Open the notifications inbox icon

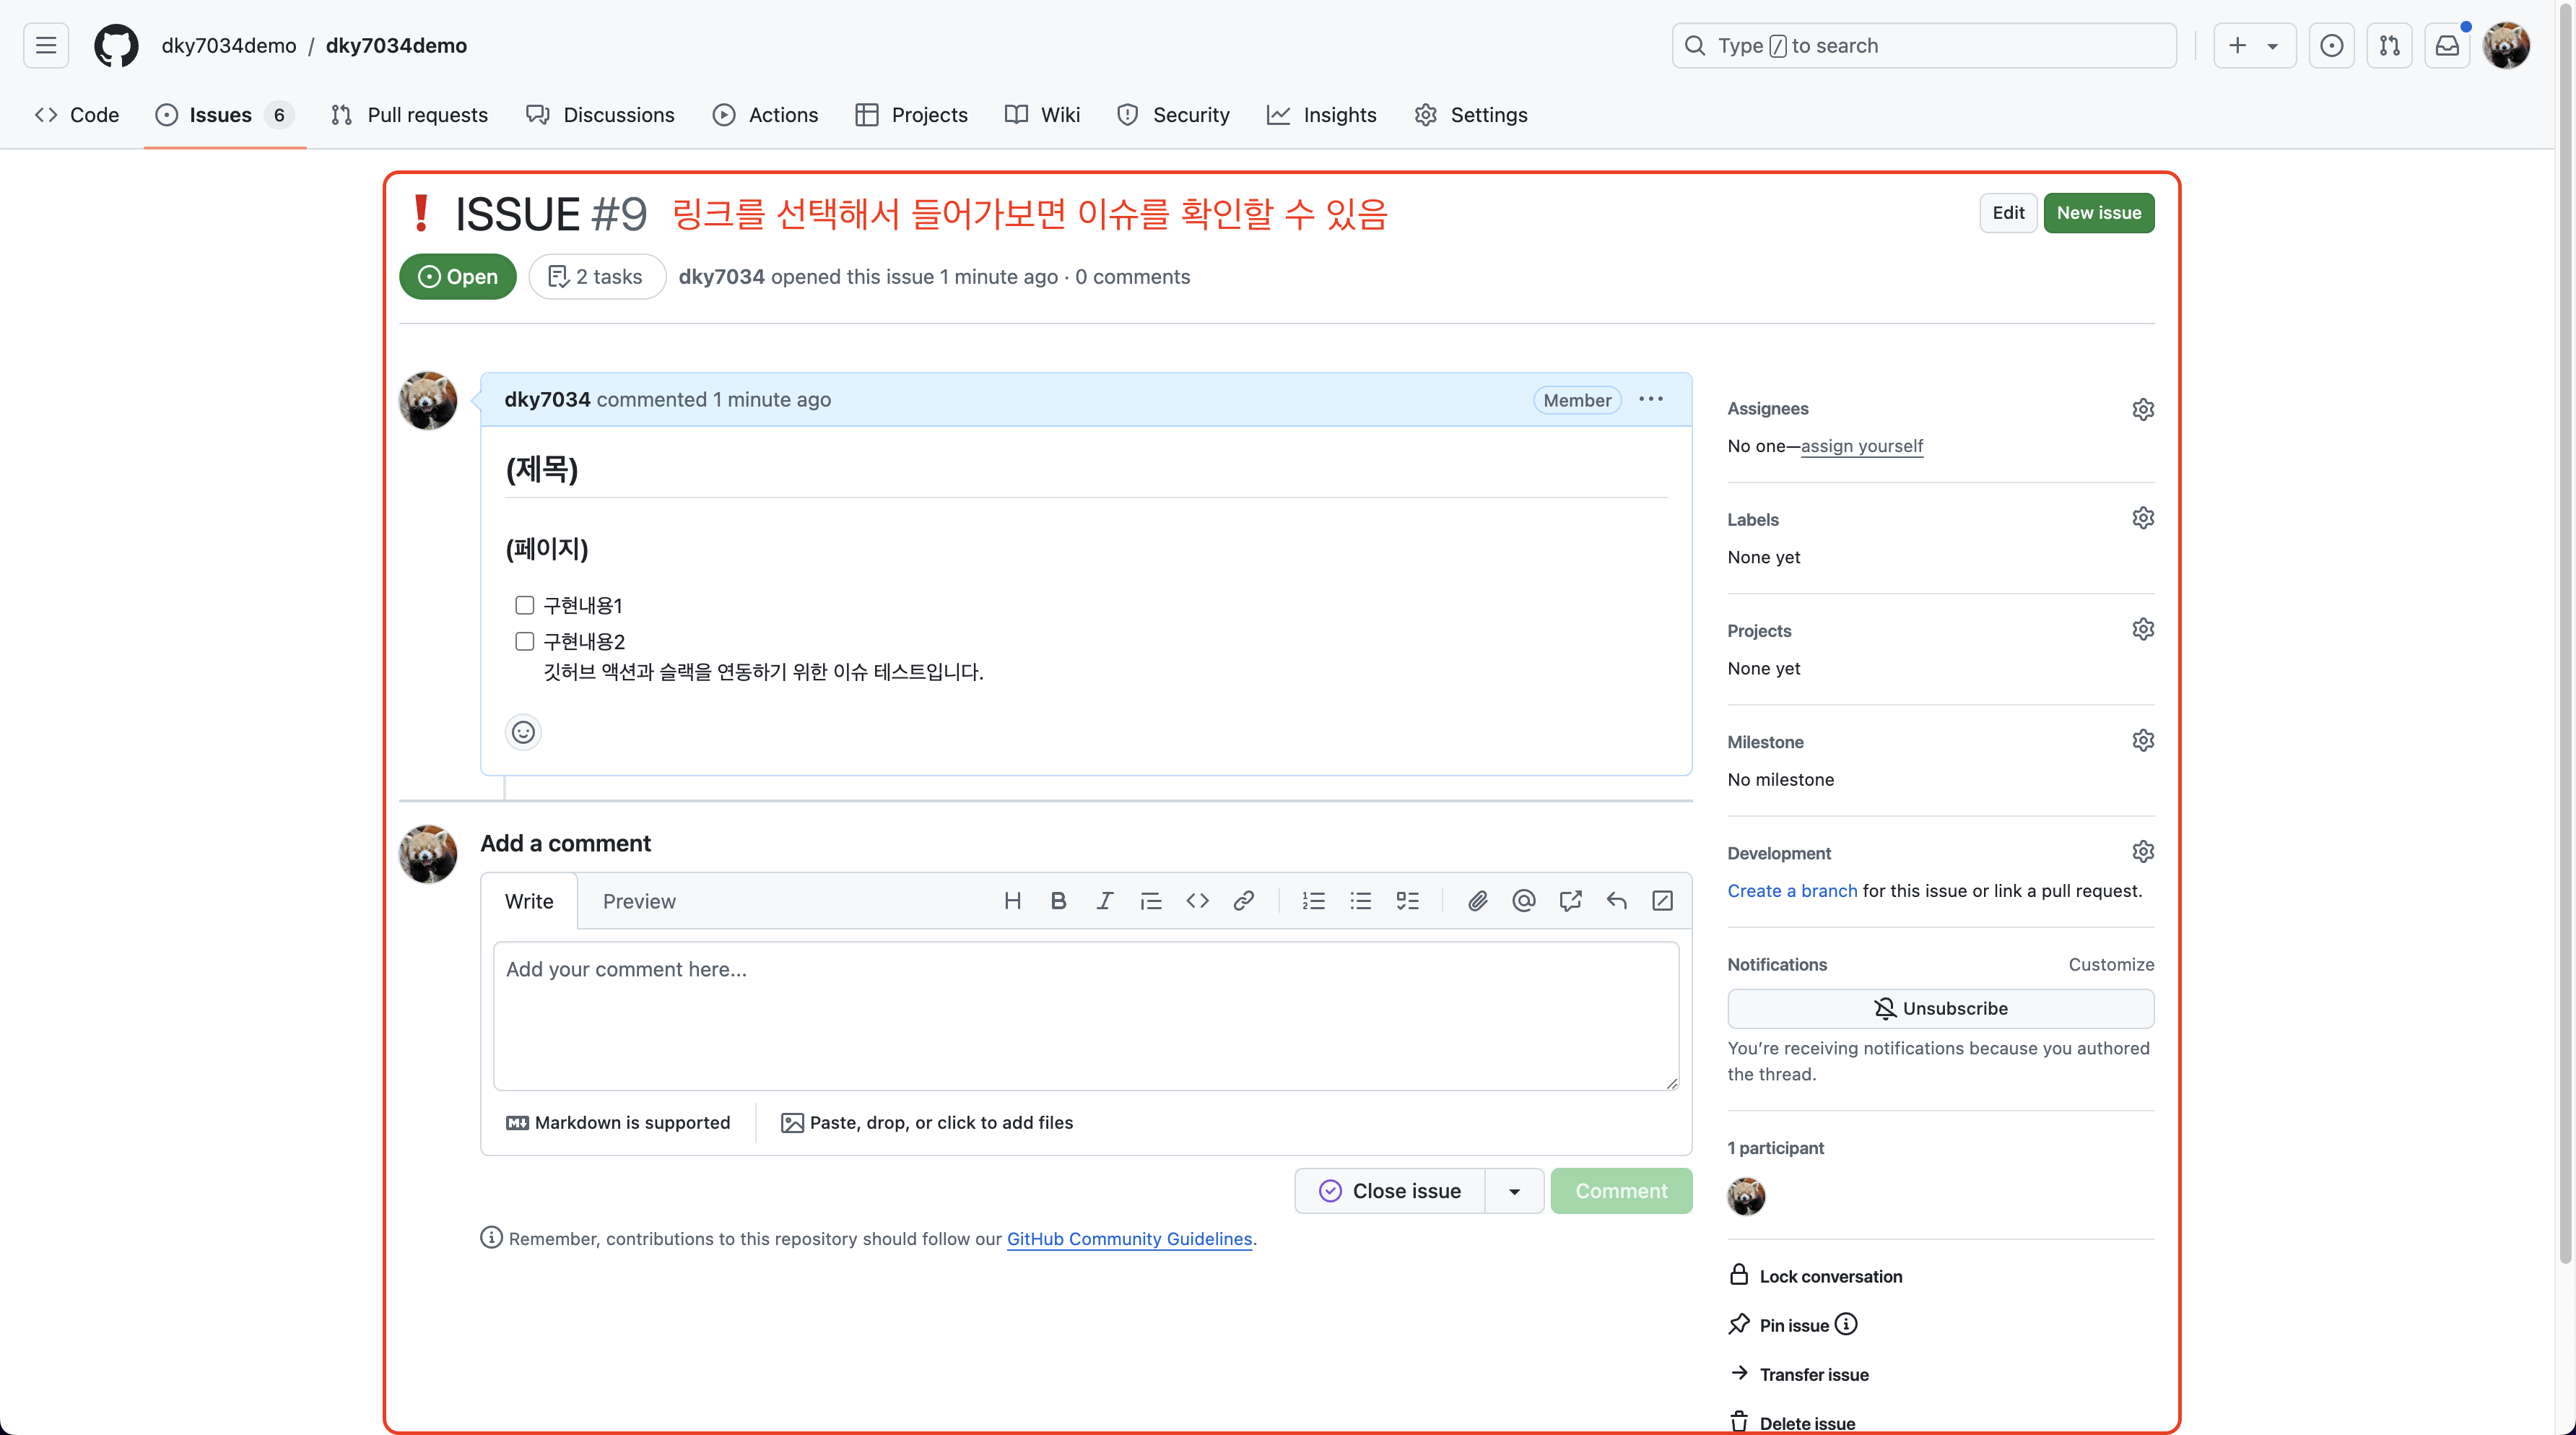[2446, 46]
